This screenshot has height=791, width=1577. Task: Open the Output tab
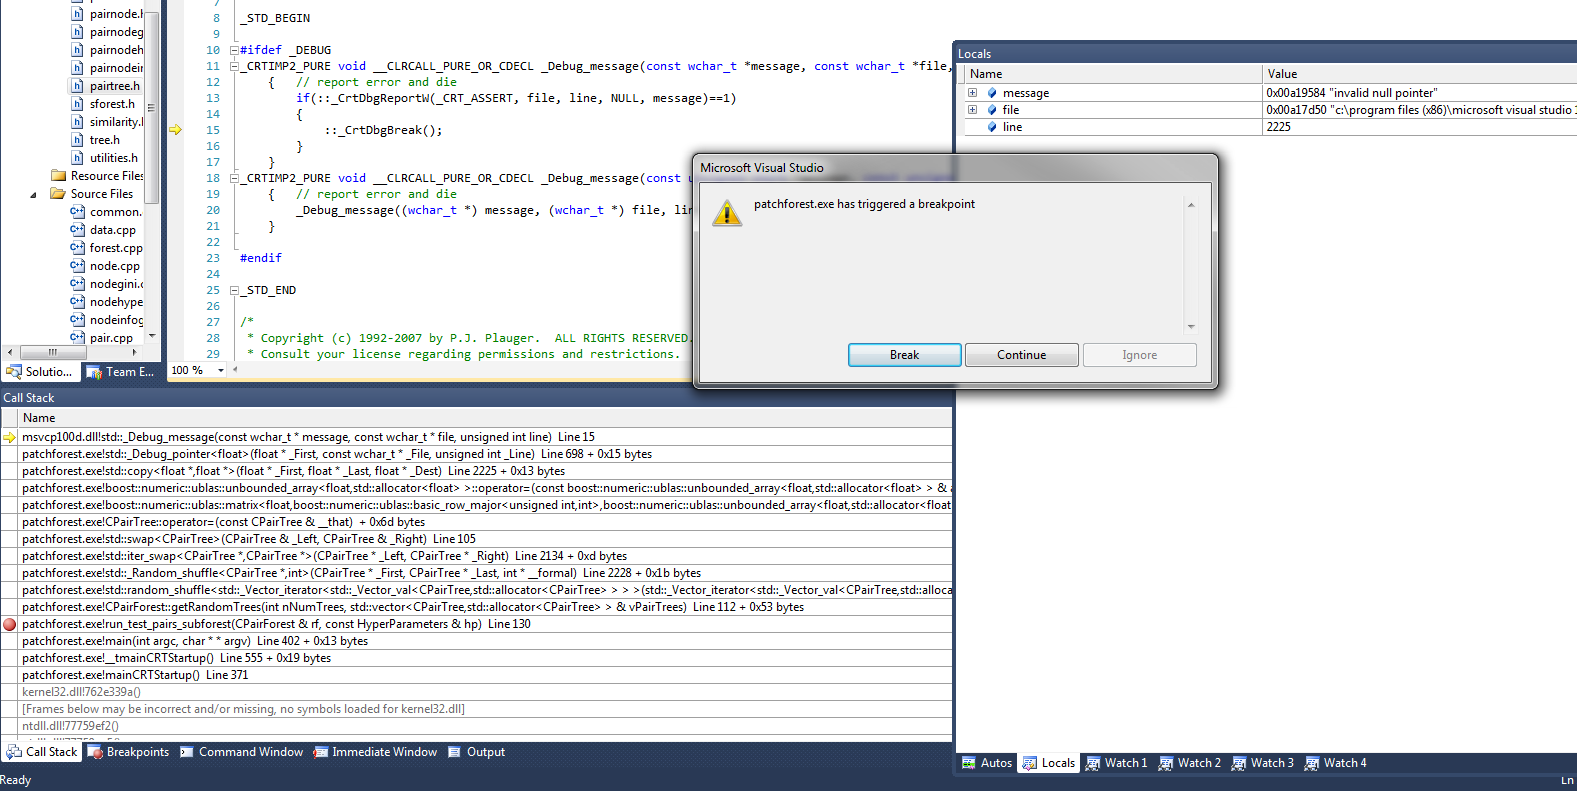476,752
